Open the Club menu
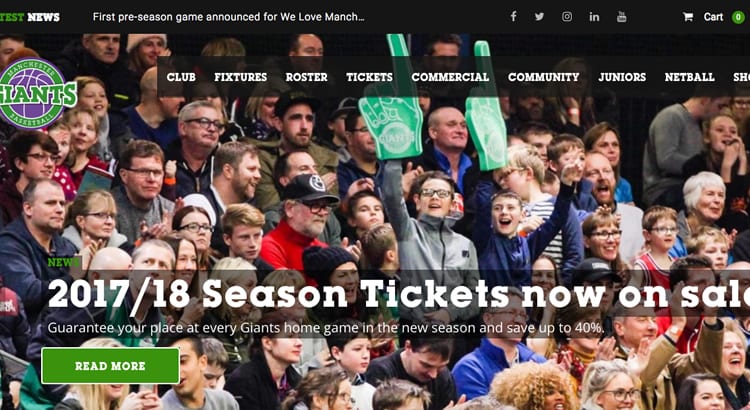The width and height of the screenshot is (750, 410). point(181,77)
